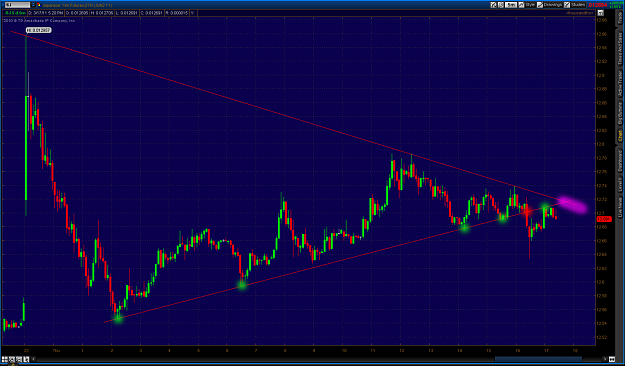Click the second chart toolbar icon left of timeframe

coord(501,5)
